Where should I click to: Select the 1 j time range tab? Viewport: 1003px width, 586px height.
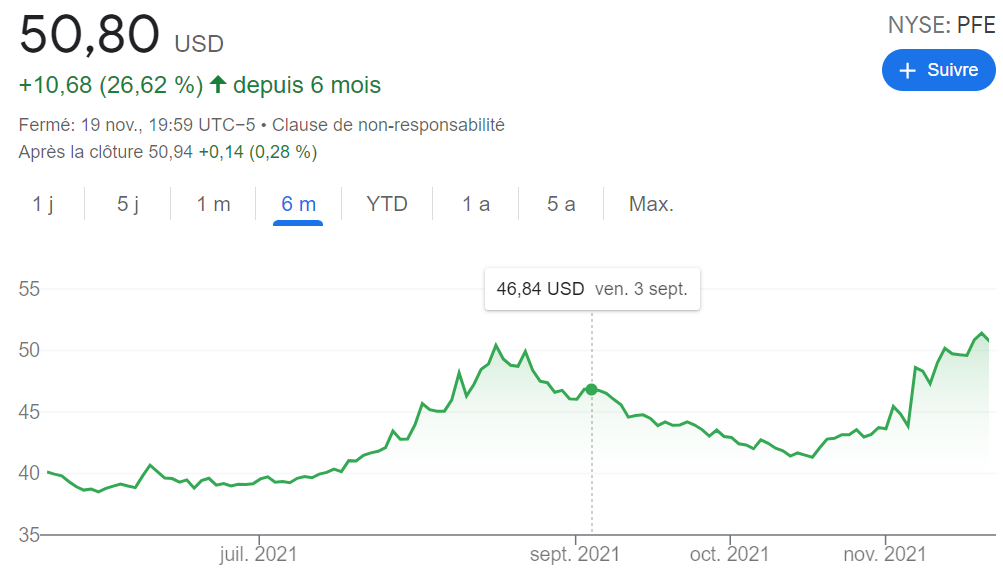43,204
